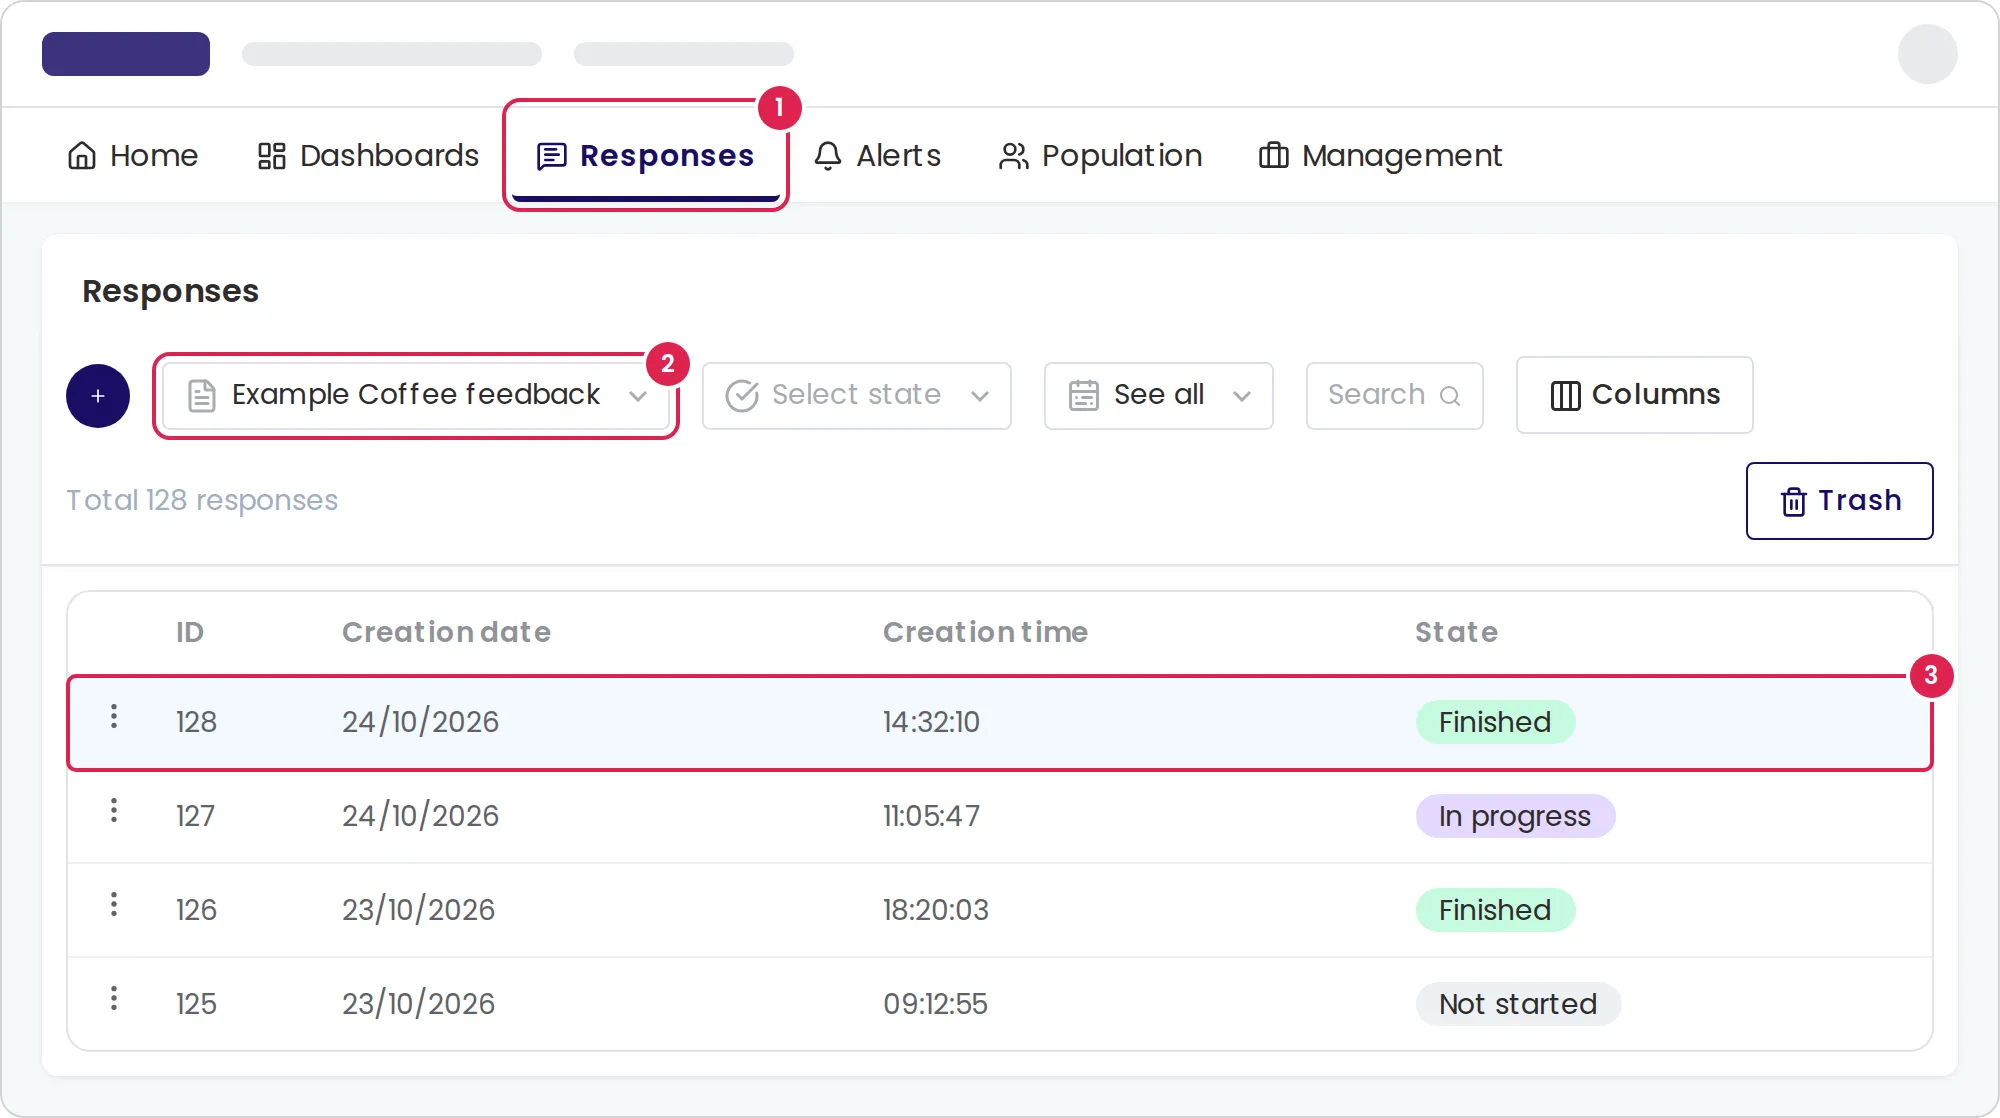
Task: Click the round plus add-response button
Action: tap(98, 396)
